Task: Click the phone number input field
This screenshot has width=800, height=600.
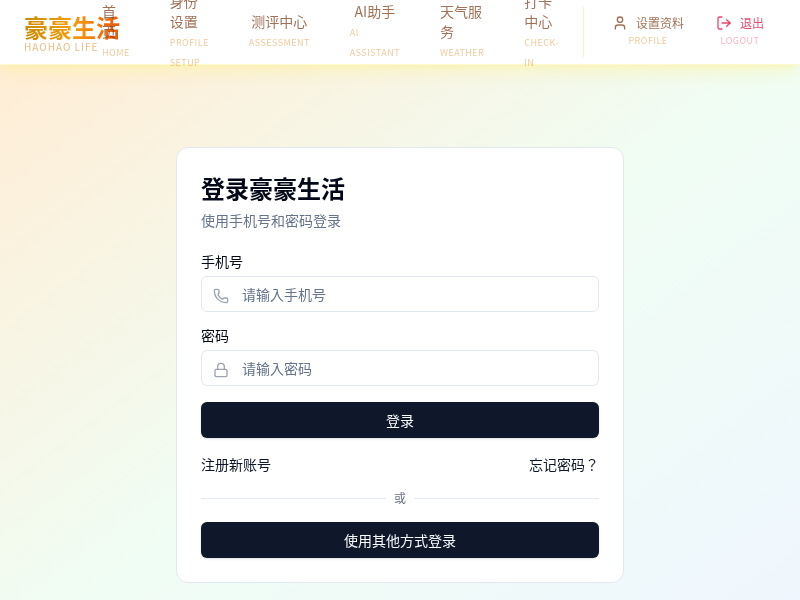Action: 400,294
